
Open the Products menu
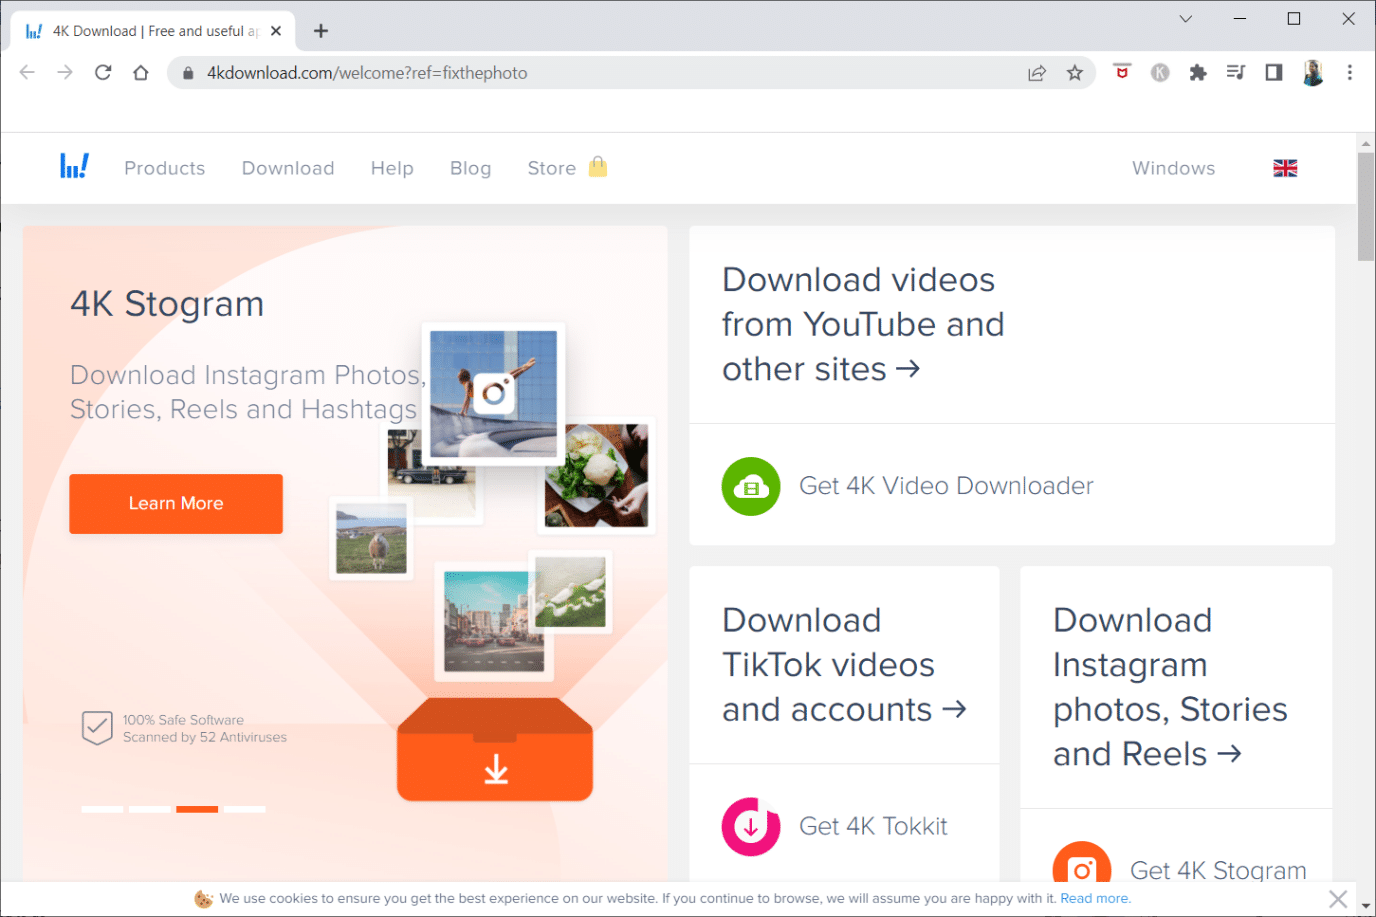[165, 168]
